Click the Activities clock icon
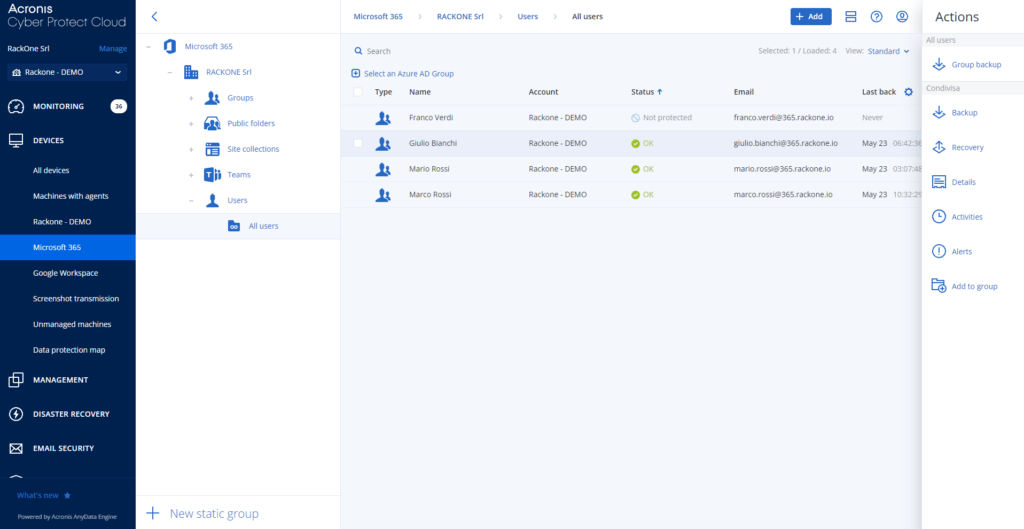 (938, 217)
